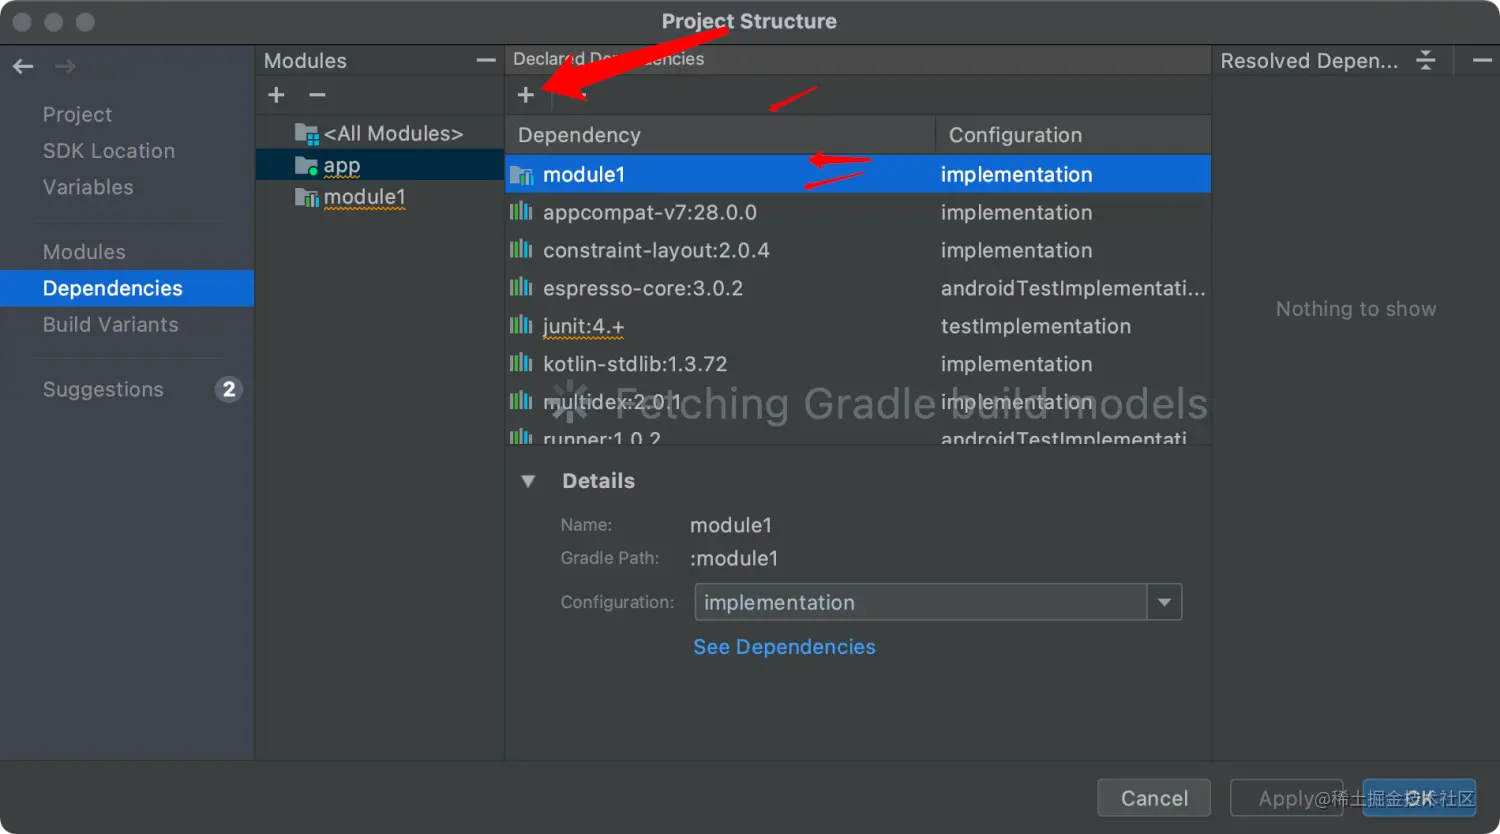Open the Variables section

[x=88, y=187]
